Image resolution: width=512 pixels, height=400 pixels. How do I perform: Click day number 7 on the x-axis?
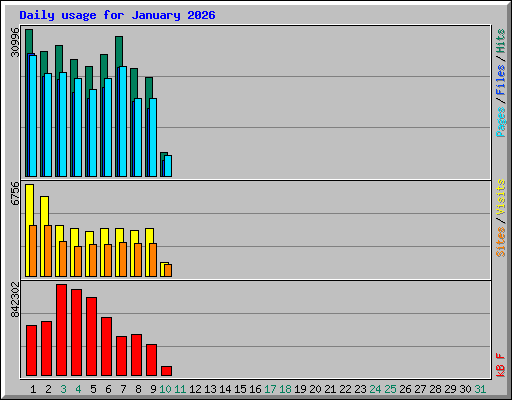pyautogui.click(x=123, y=389)
